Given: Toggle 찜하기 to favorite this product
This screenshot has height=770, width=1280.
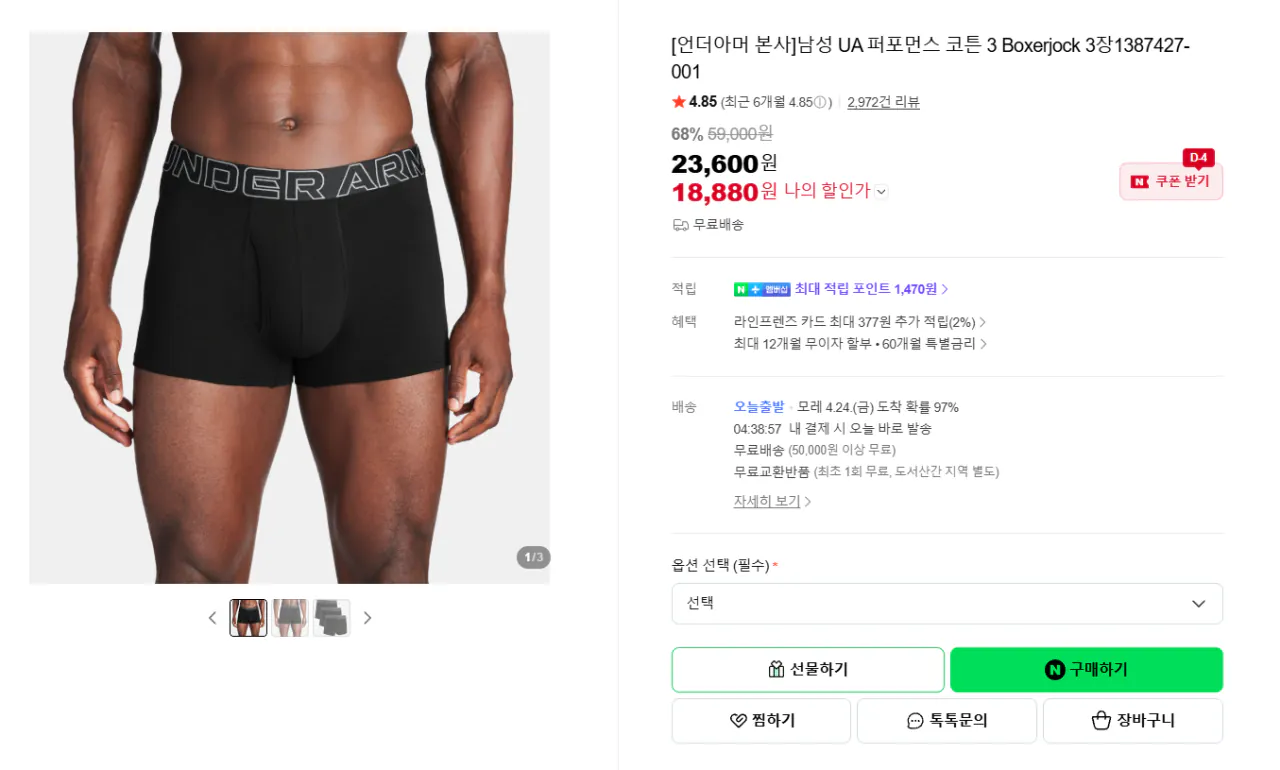Looking at the screenshot, I should [761, 720].
